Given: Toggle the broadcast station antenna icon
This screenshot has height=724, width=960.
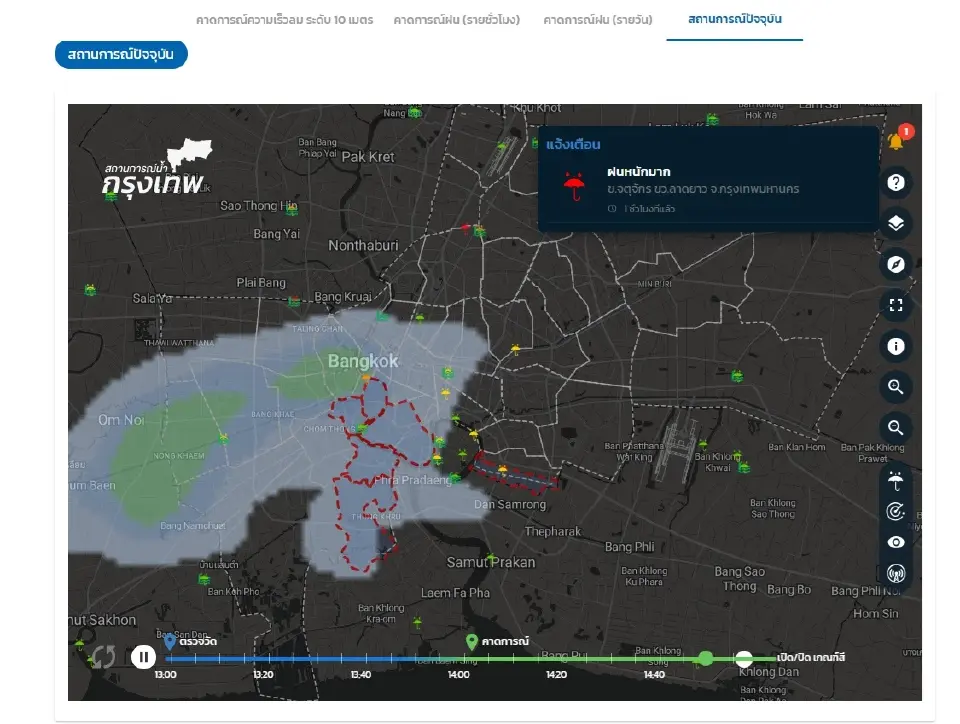Looking at the screenshot, I should click(x=896, y=574).
